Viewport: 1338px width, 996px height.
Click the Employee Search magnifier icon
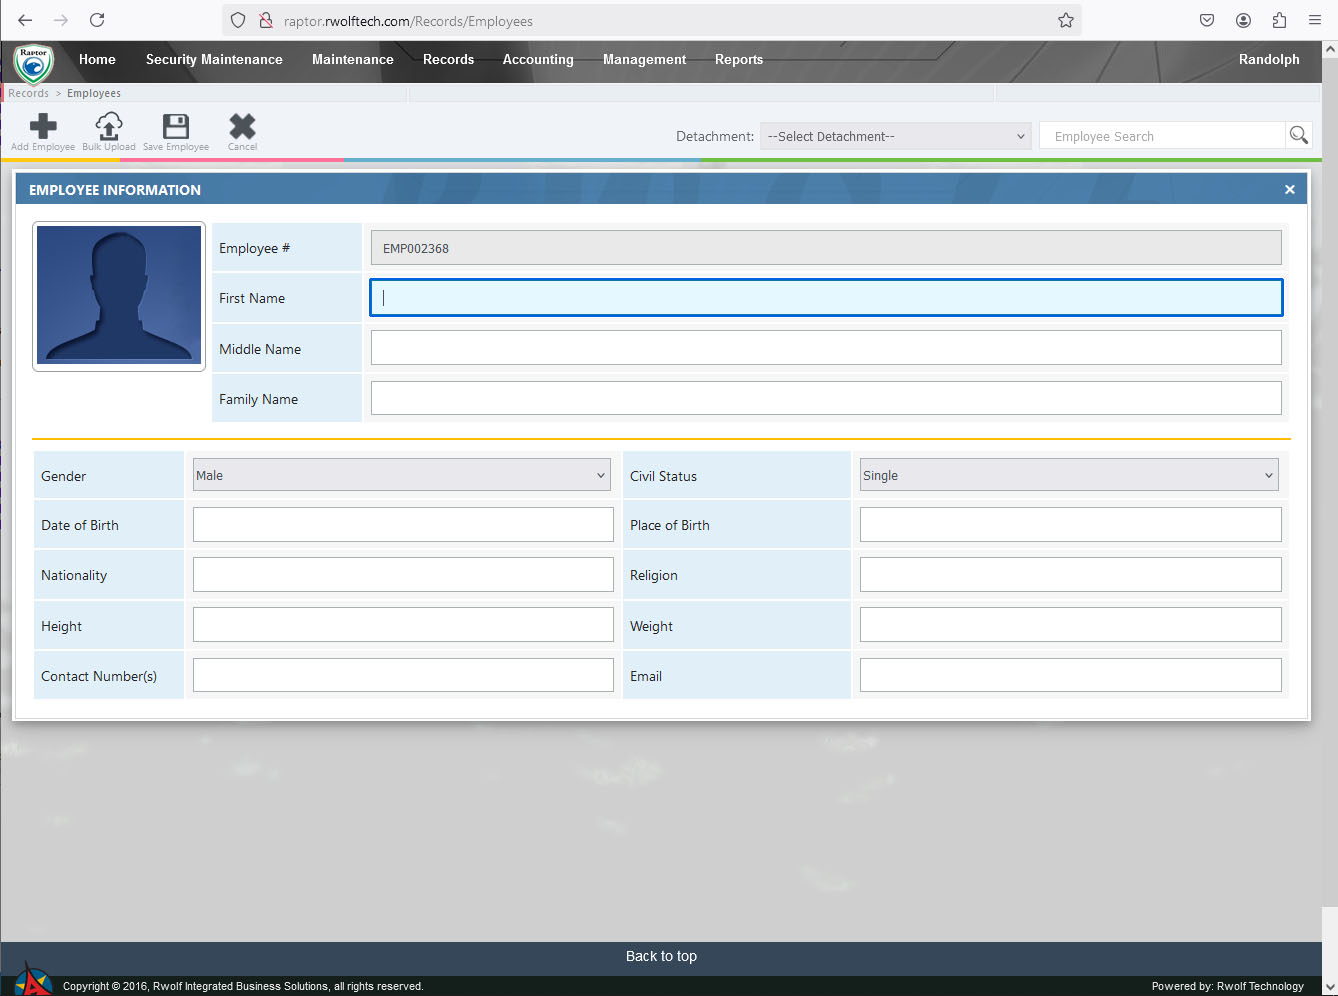click(x=1298, y=136)
